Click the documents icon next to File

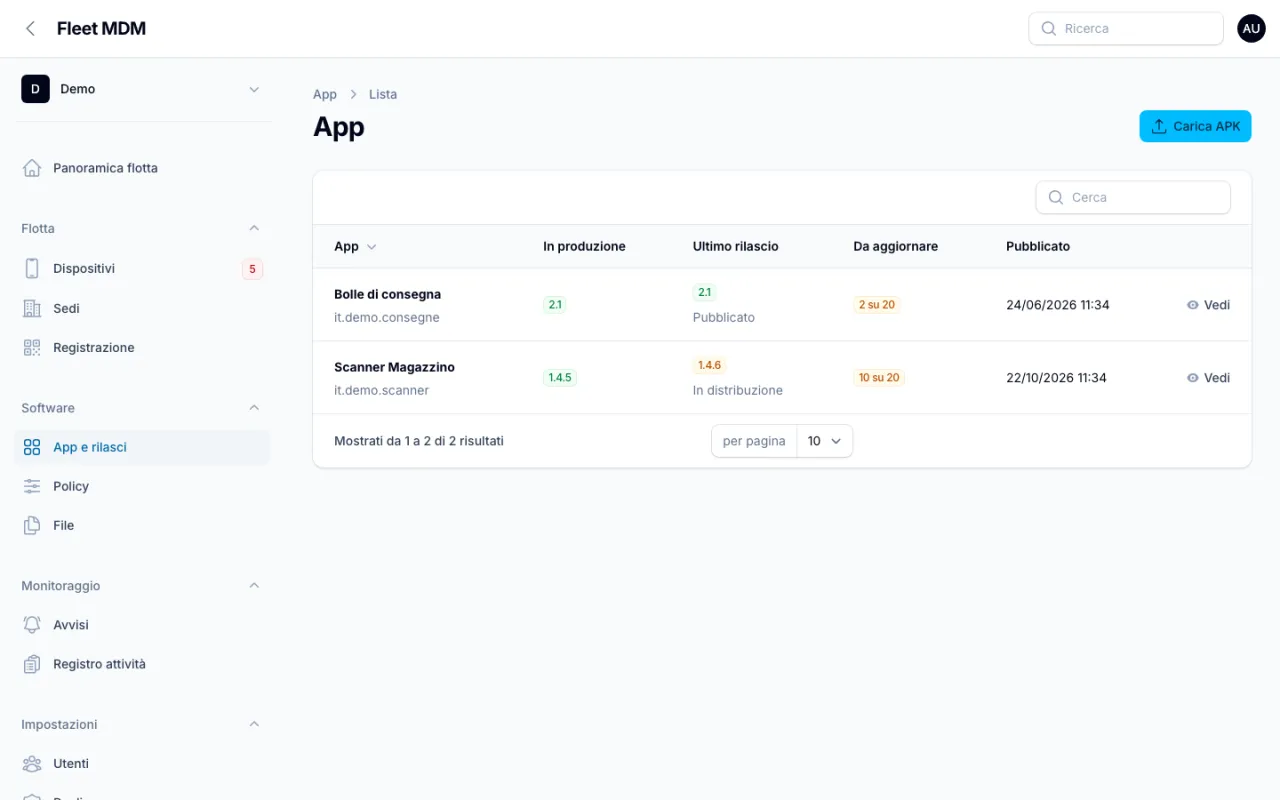(x=32, y=525)
